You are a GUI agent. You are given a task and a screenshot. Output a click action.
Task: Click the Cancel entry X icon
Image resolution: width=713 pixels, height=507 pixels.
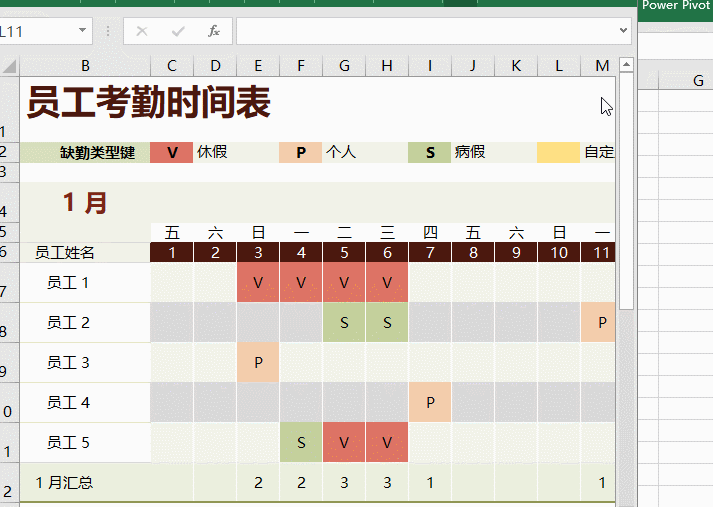(x=142, y=31)
